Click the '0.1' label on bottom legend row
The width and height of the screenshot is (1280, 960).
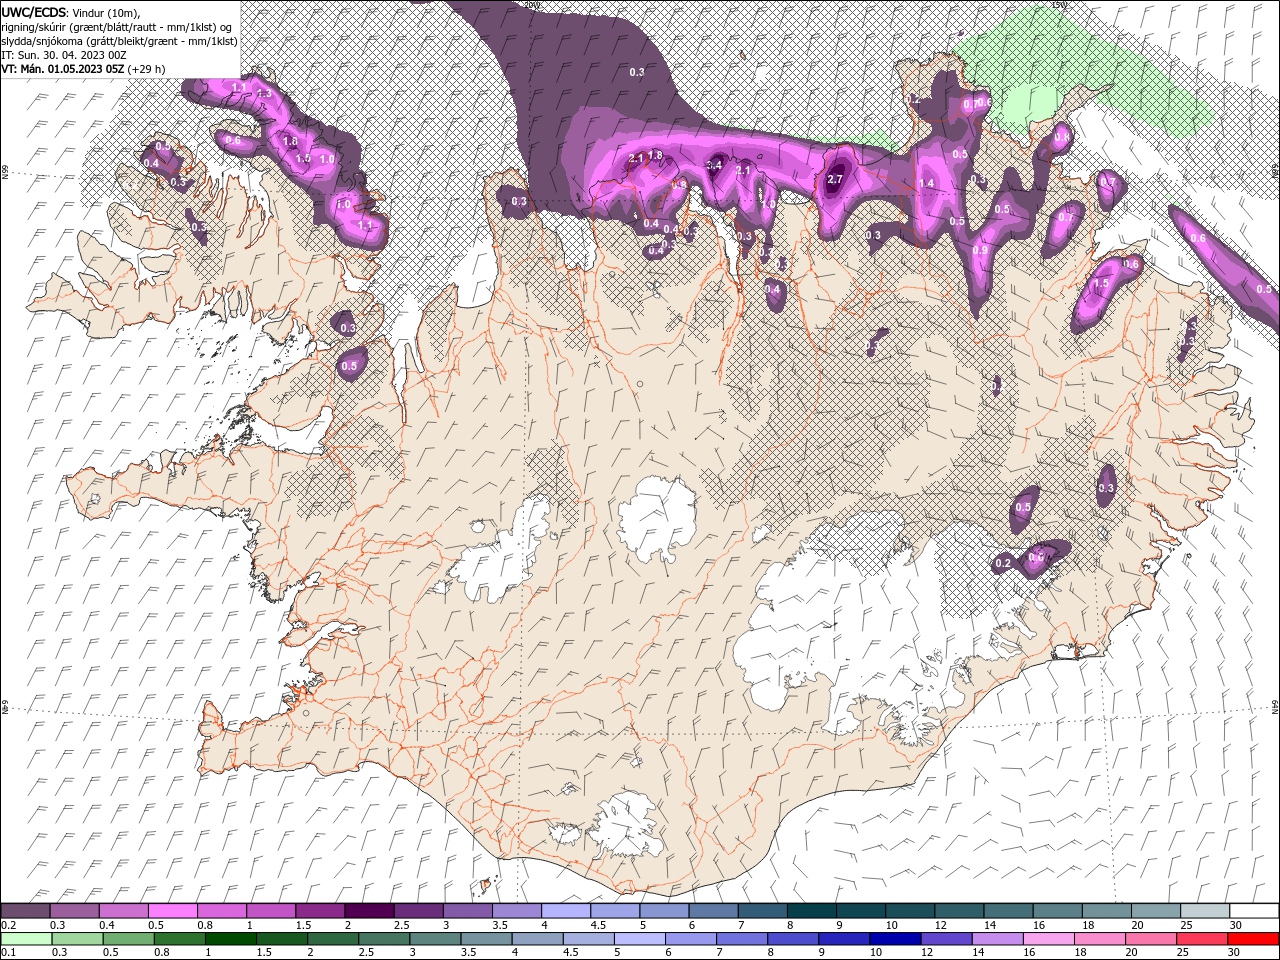[8, 952]
